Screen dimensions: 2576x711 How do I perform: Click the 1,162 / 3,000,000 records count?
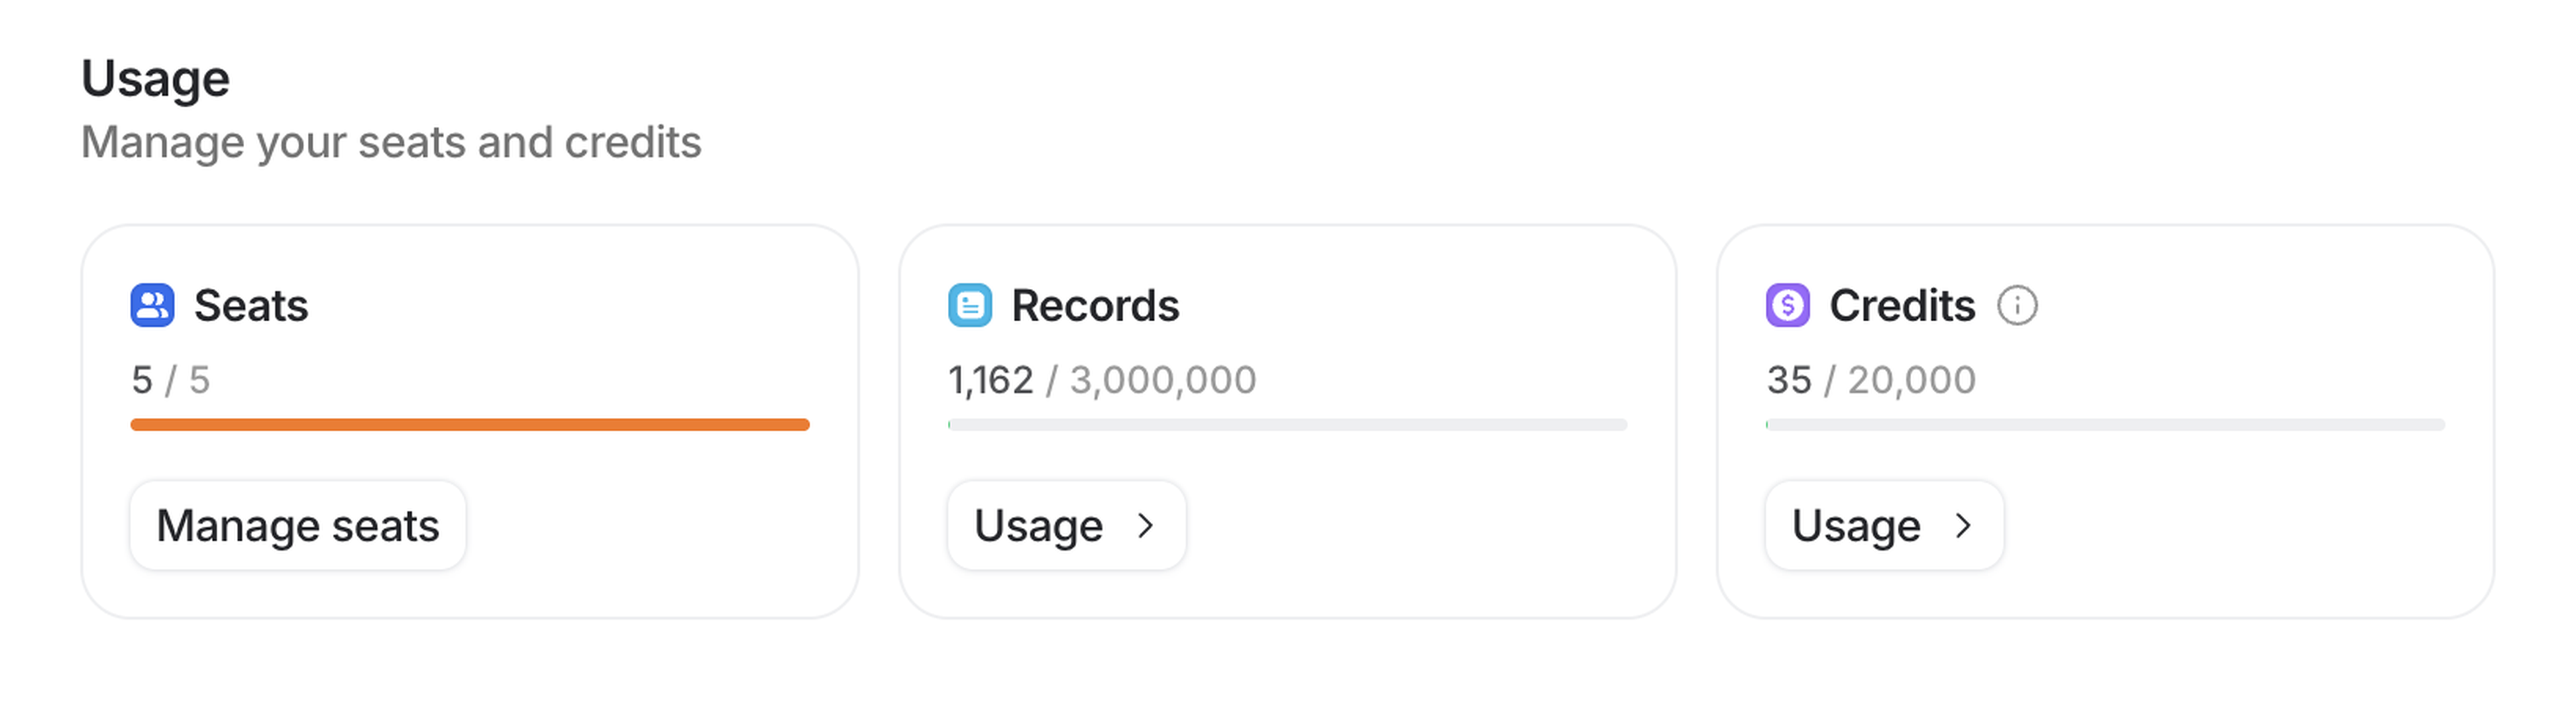[1103, 379]
